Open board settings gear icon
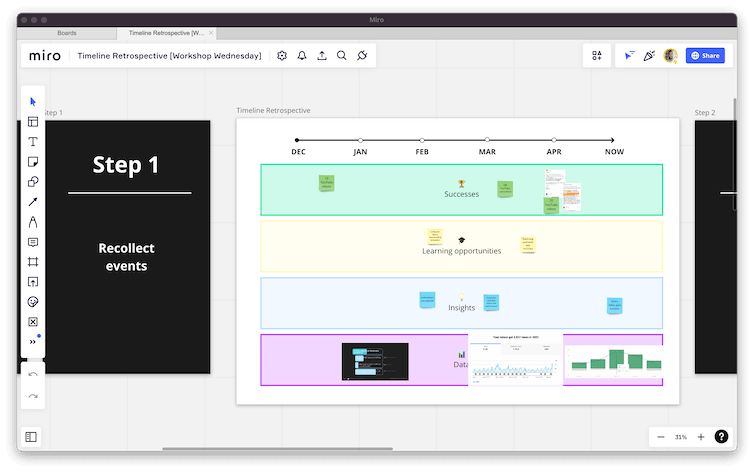The image size is (754, 472). 282,56
